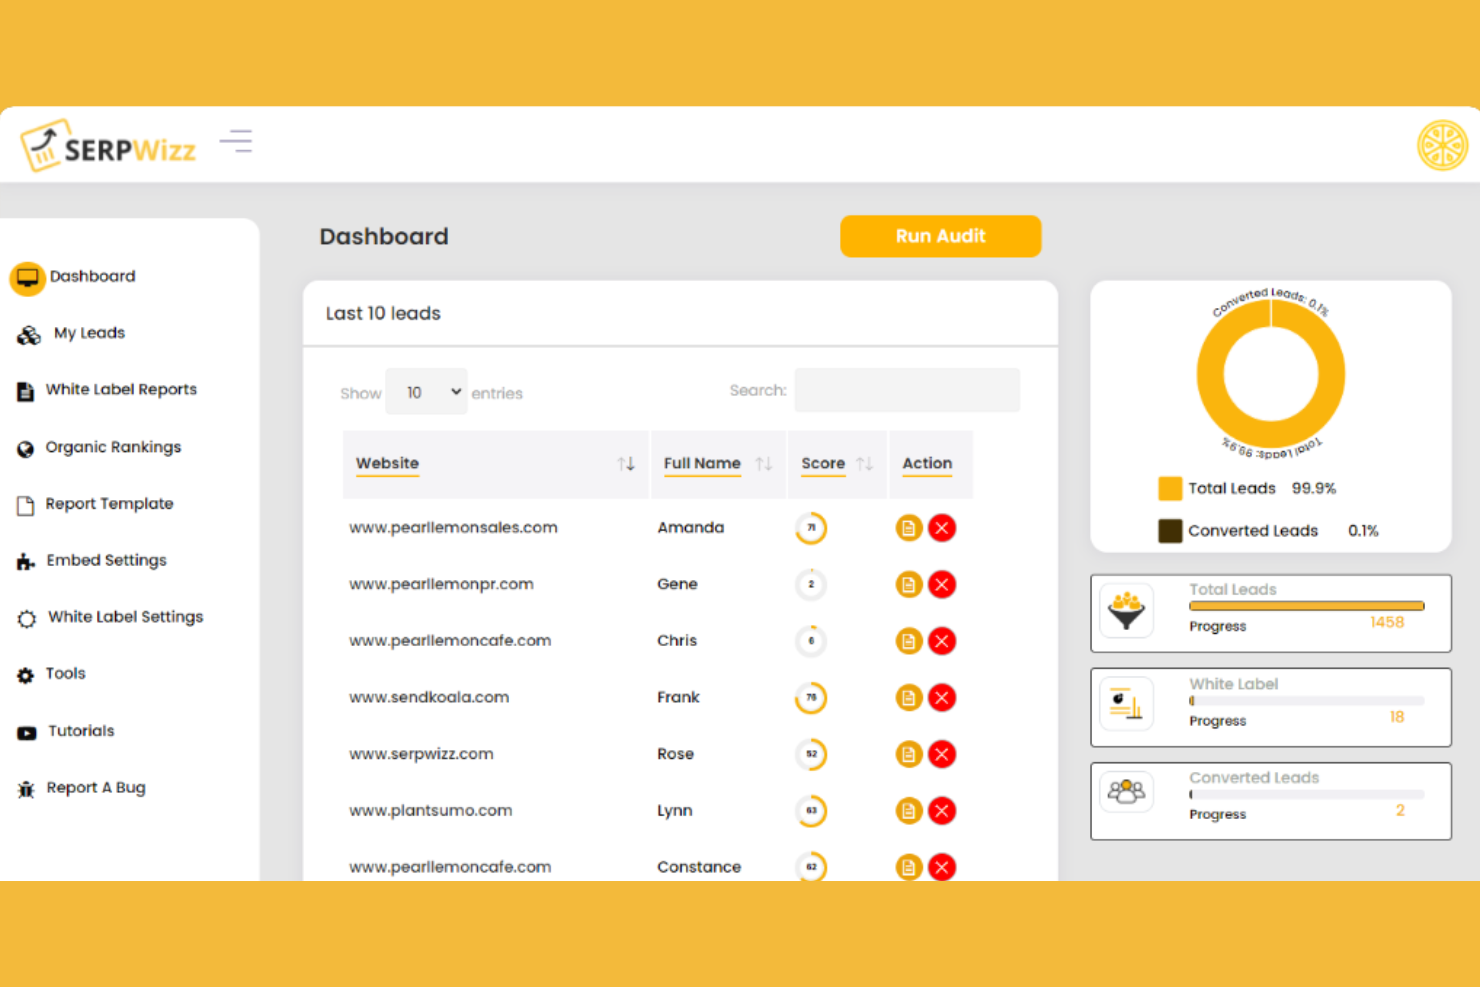Sort table by Full Name column arrows
The image size is (1480, 987).
tap(764, 464)
